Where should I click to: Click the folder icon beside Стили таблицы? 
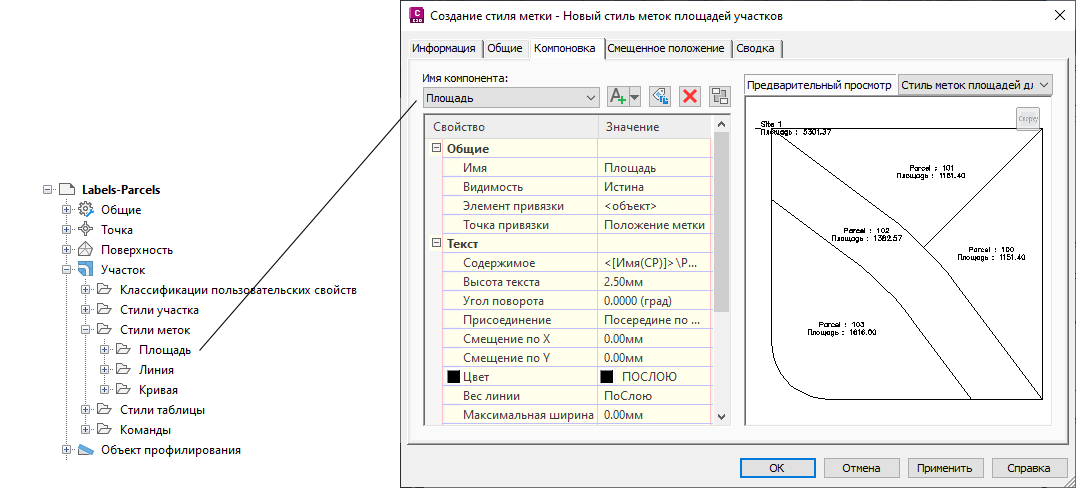tap(104, 410)
